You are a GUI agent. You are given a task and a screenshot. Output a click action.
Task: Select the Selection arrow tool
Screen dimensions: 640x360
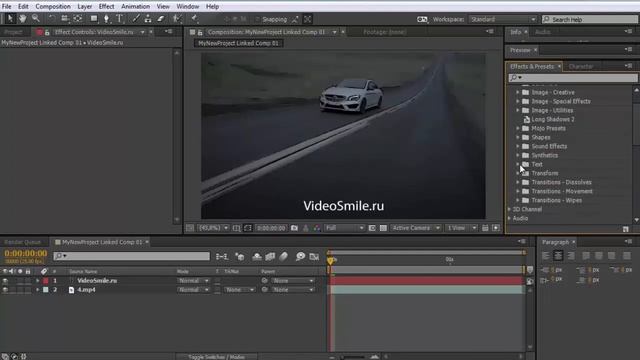[x=10, y=18]
